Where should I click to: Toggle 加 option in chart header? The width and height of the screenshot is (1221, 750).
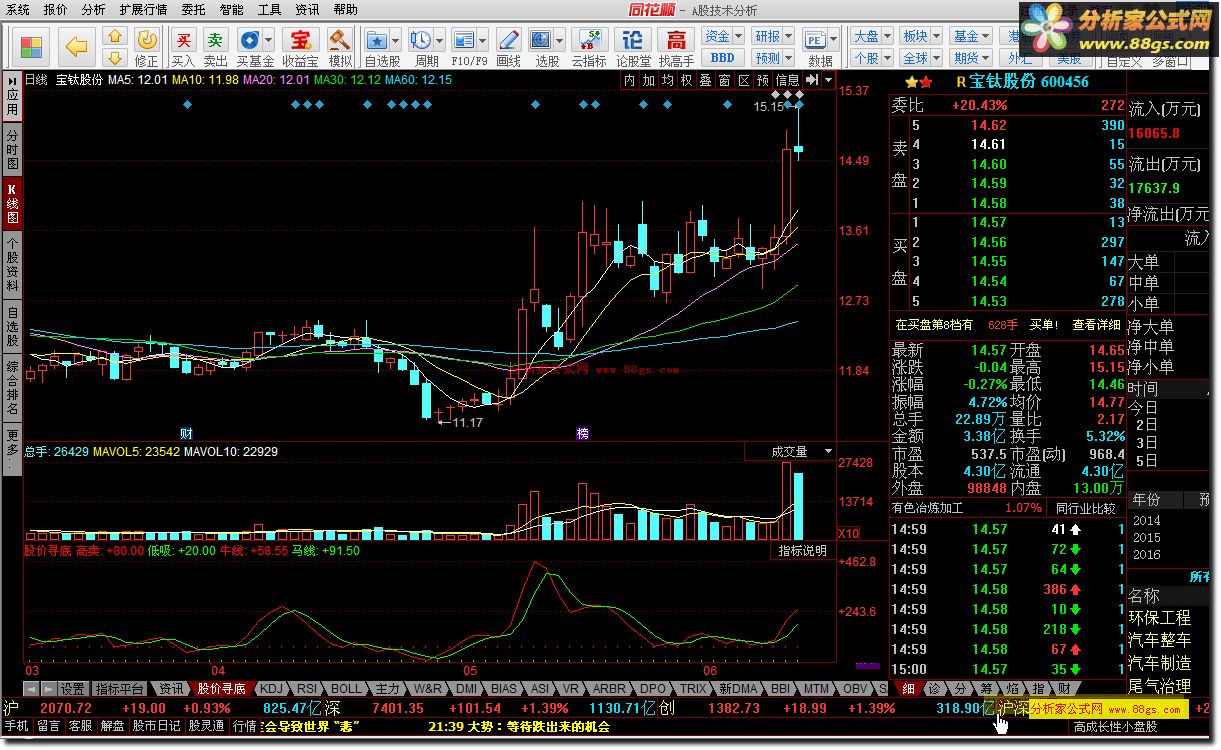tap(648, 79)
